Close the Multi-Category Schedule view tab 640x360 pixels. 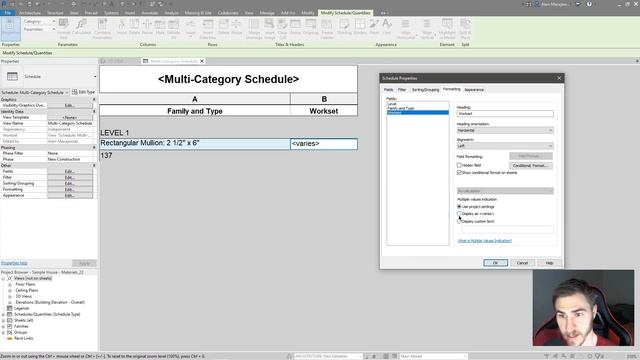point(202,61)
